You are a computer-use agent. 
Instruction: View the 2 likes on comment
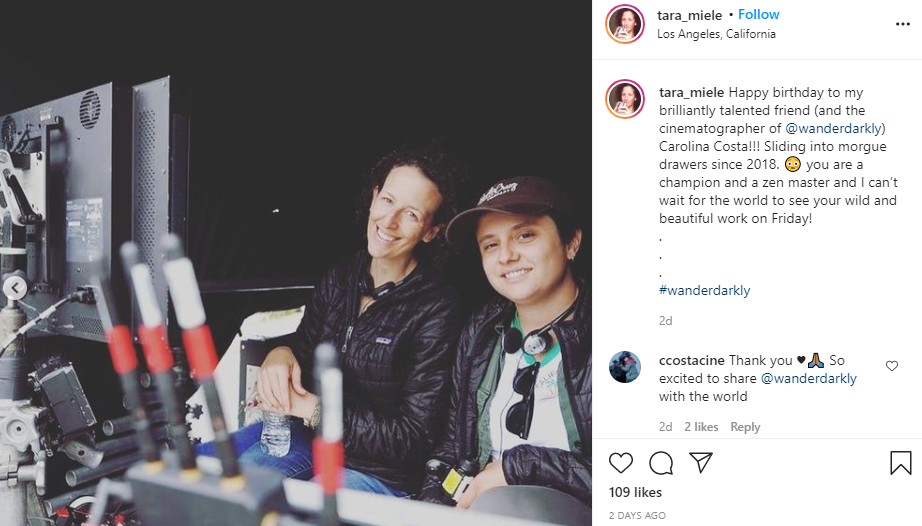click(701, 427)
